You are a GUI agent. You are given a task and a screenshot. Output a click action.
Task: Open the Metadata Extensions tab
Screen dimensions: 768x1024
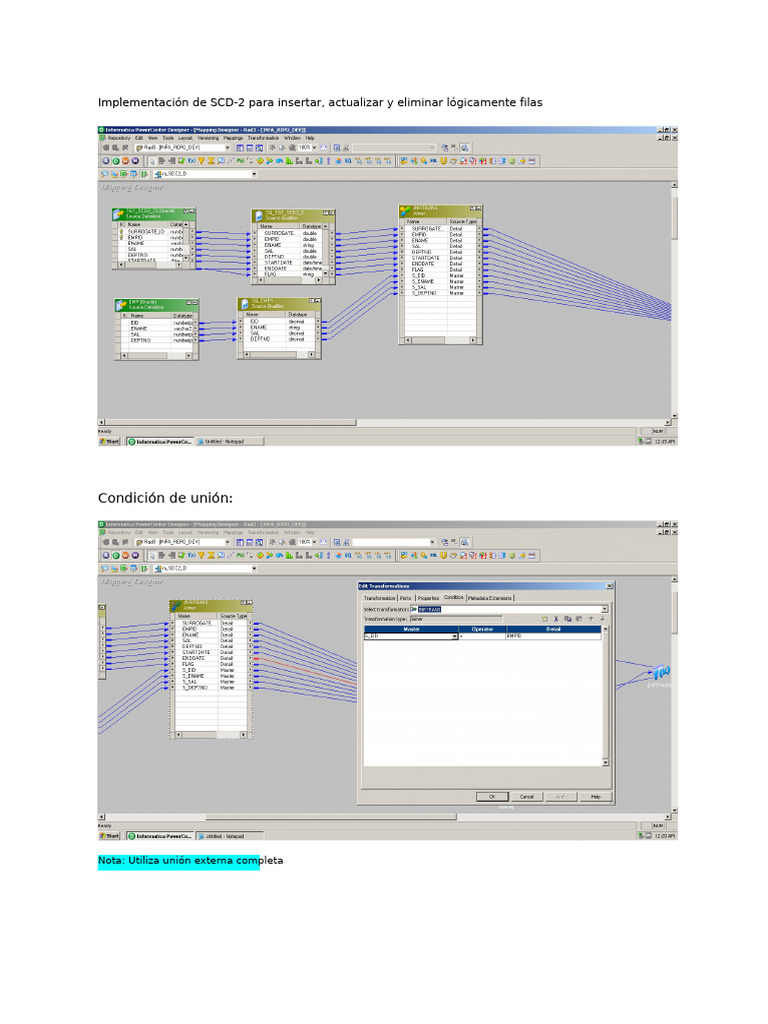point(490,598)
